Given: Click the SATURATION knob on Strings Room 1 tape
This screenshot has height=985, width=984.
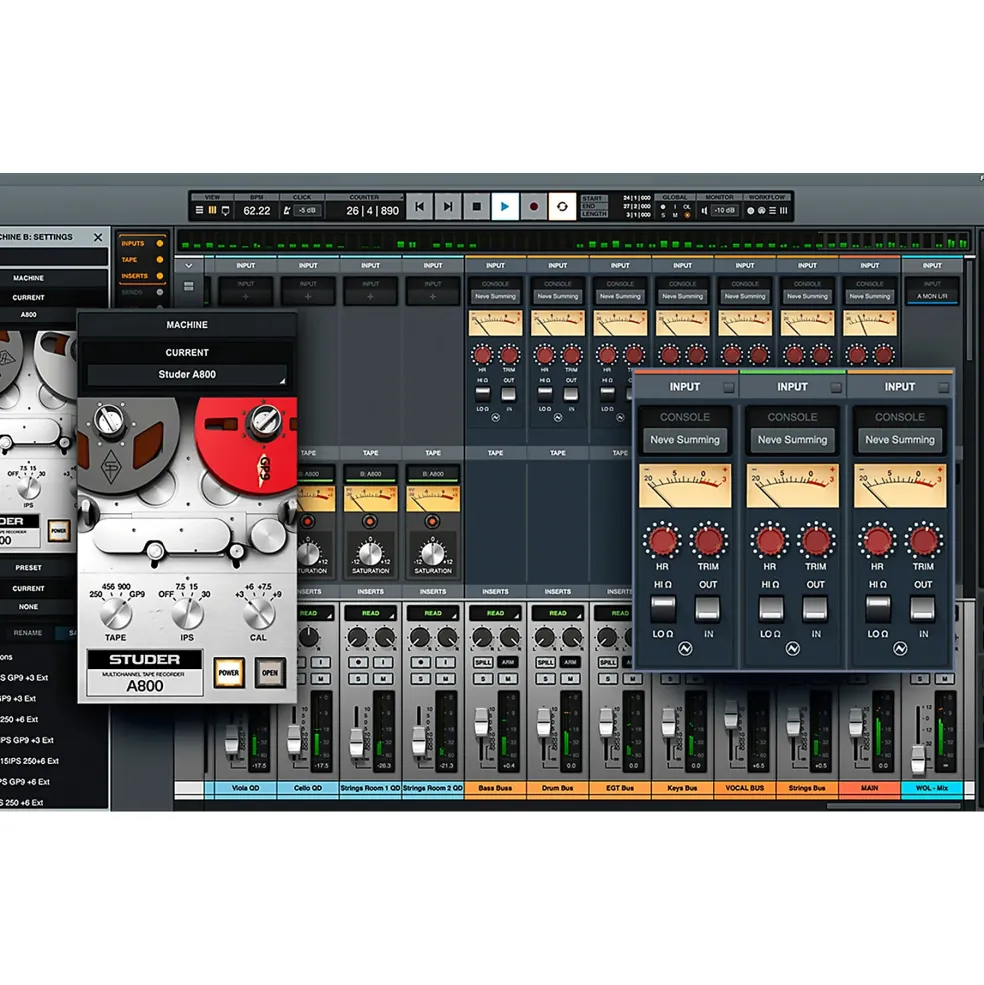Looking at the screenshot, I should click(x=370, y=553).
